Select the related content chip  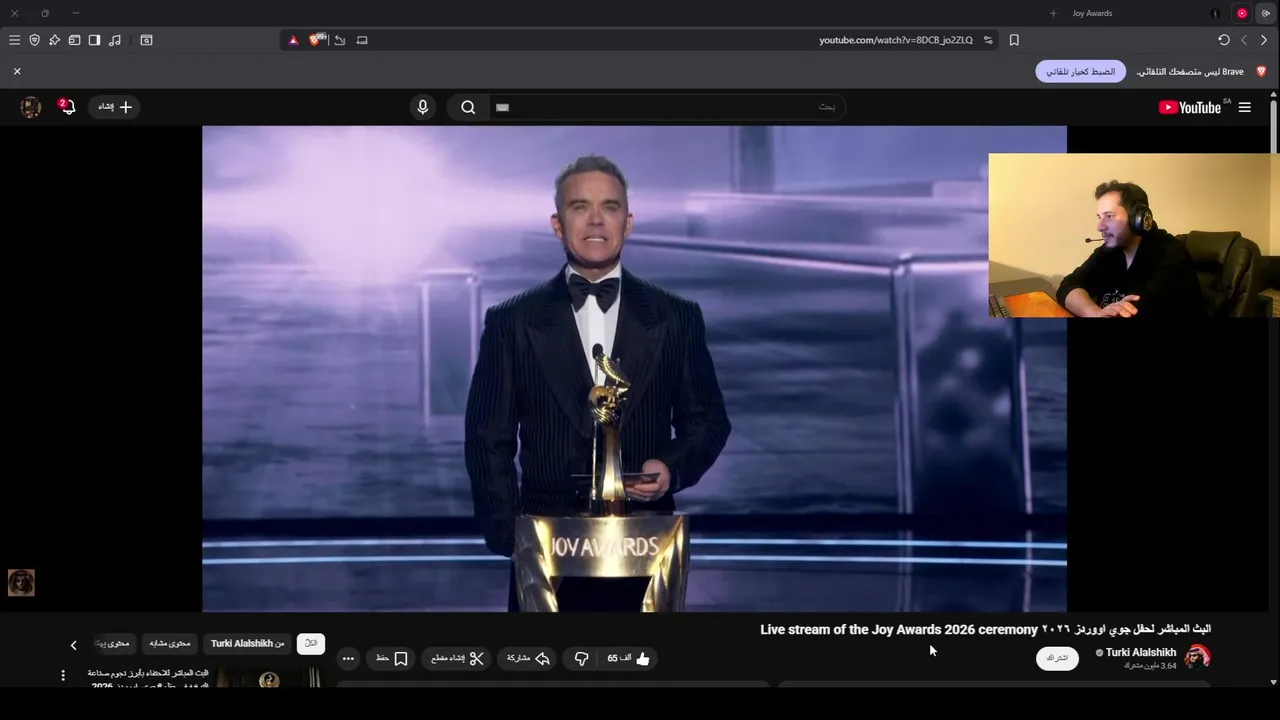(x=169, y=643)
